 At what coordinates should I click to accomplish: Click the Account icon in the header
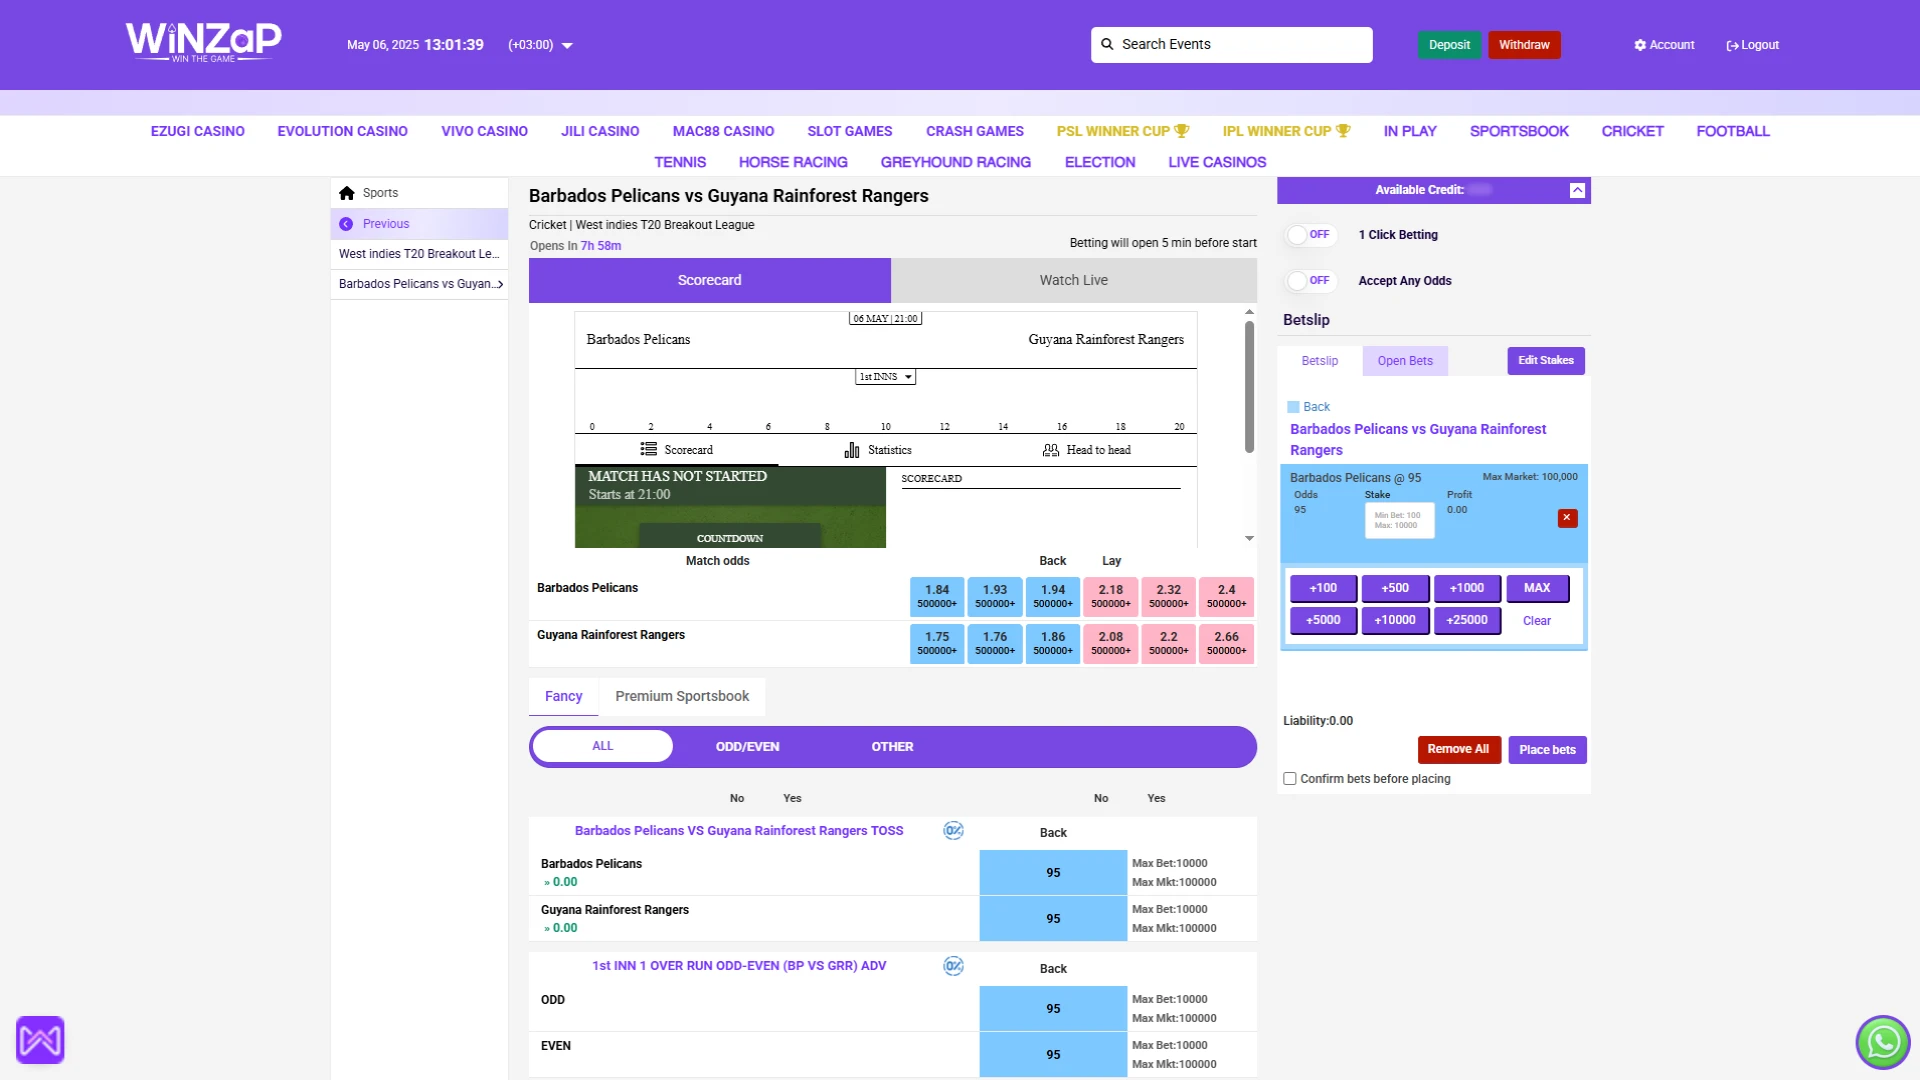pos(1639,44)
